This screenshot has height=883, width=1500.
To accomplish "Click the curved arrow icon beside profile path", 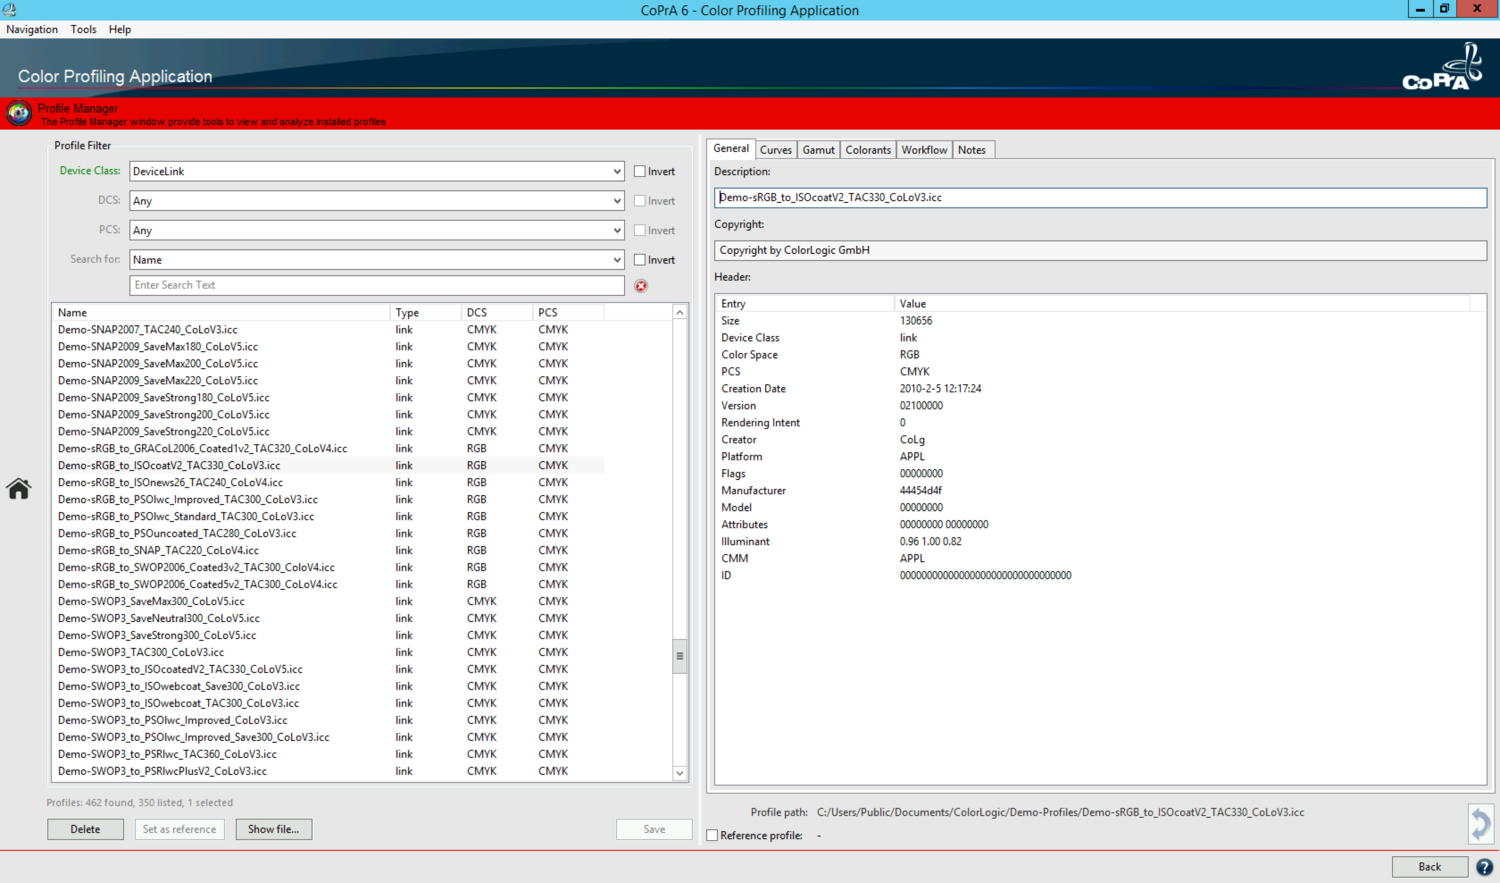I will 1480,823.
